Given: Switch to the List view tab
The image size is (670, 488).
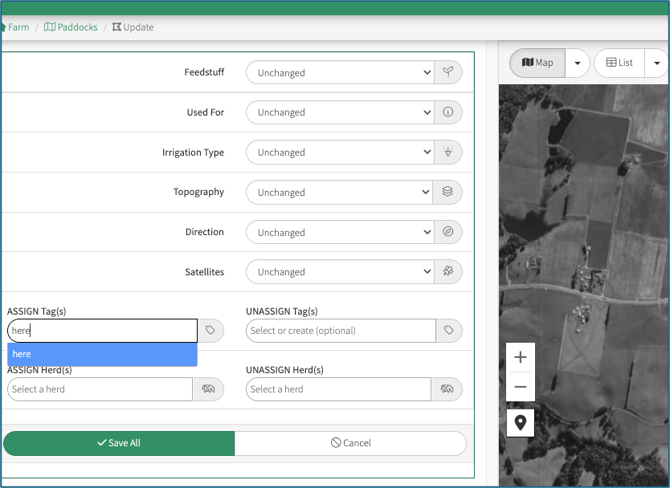Looking at the screenshot, I should point(620,63).
